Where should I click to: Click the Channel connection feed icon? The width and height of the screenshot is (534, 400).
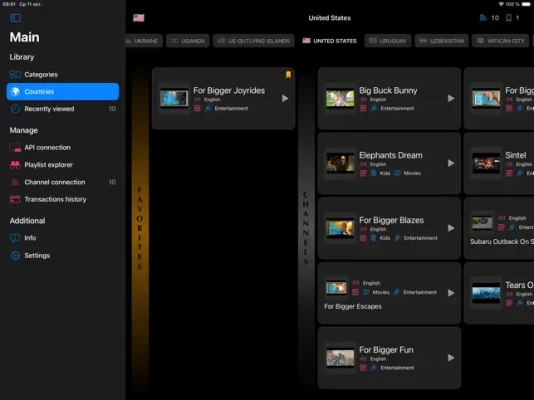pos(15,182)
